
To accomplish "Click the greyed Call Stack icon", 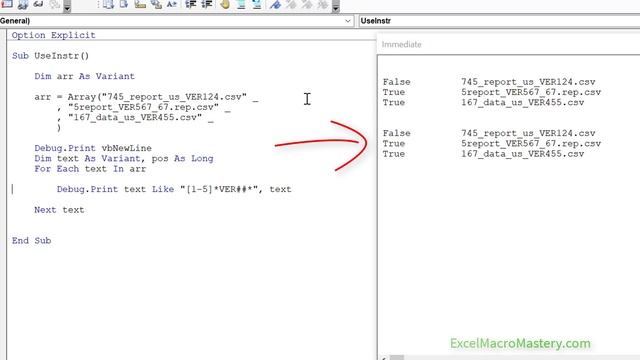I will pyautogui.click(x=54, y=4).
